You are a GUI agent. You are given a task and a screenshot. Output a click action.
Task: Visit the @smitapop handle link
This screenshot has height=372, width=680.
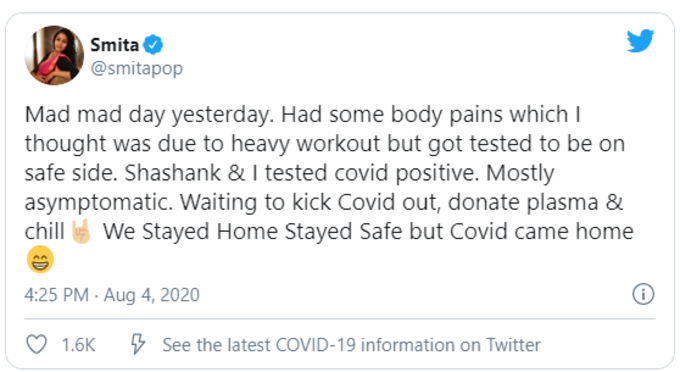click(x=137, y=69)
